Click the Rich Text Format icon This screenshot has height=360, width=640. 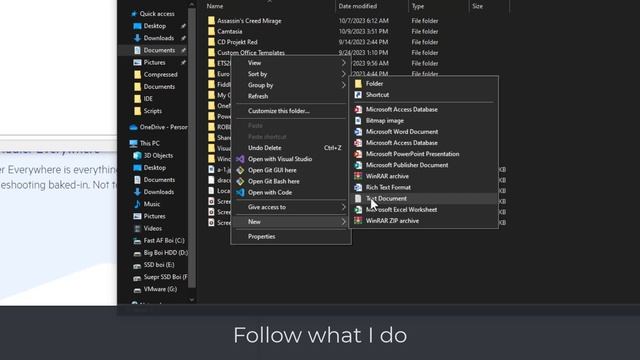coord(358,187)
